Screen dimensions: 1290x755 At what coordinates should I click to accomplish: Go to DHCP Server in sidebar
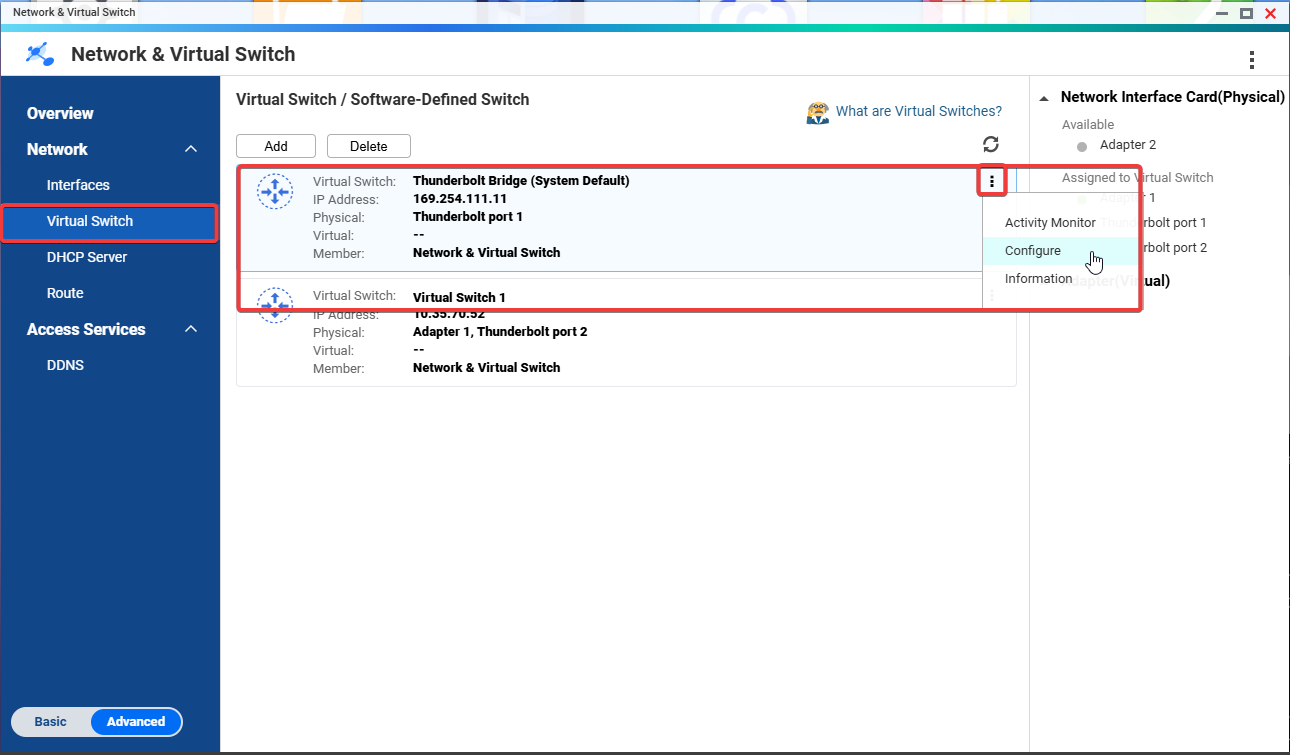pos(87,257)
